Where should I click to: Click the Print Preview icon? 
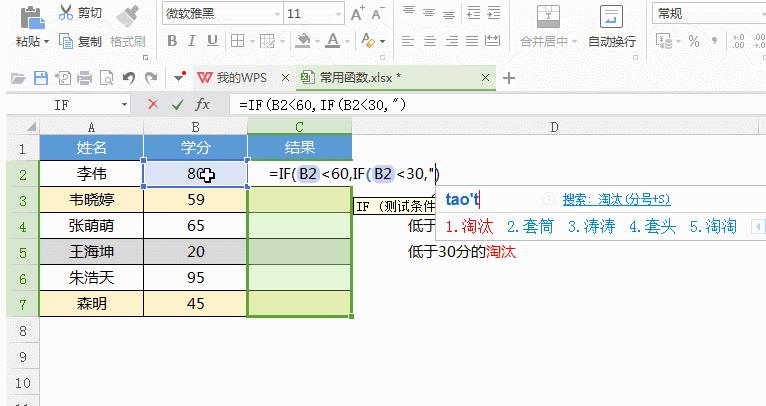[x=106, y=78]
